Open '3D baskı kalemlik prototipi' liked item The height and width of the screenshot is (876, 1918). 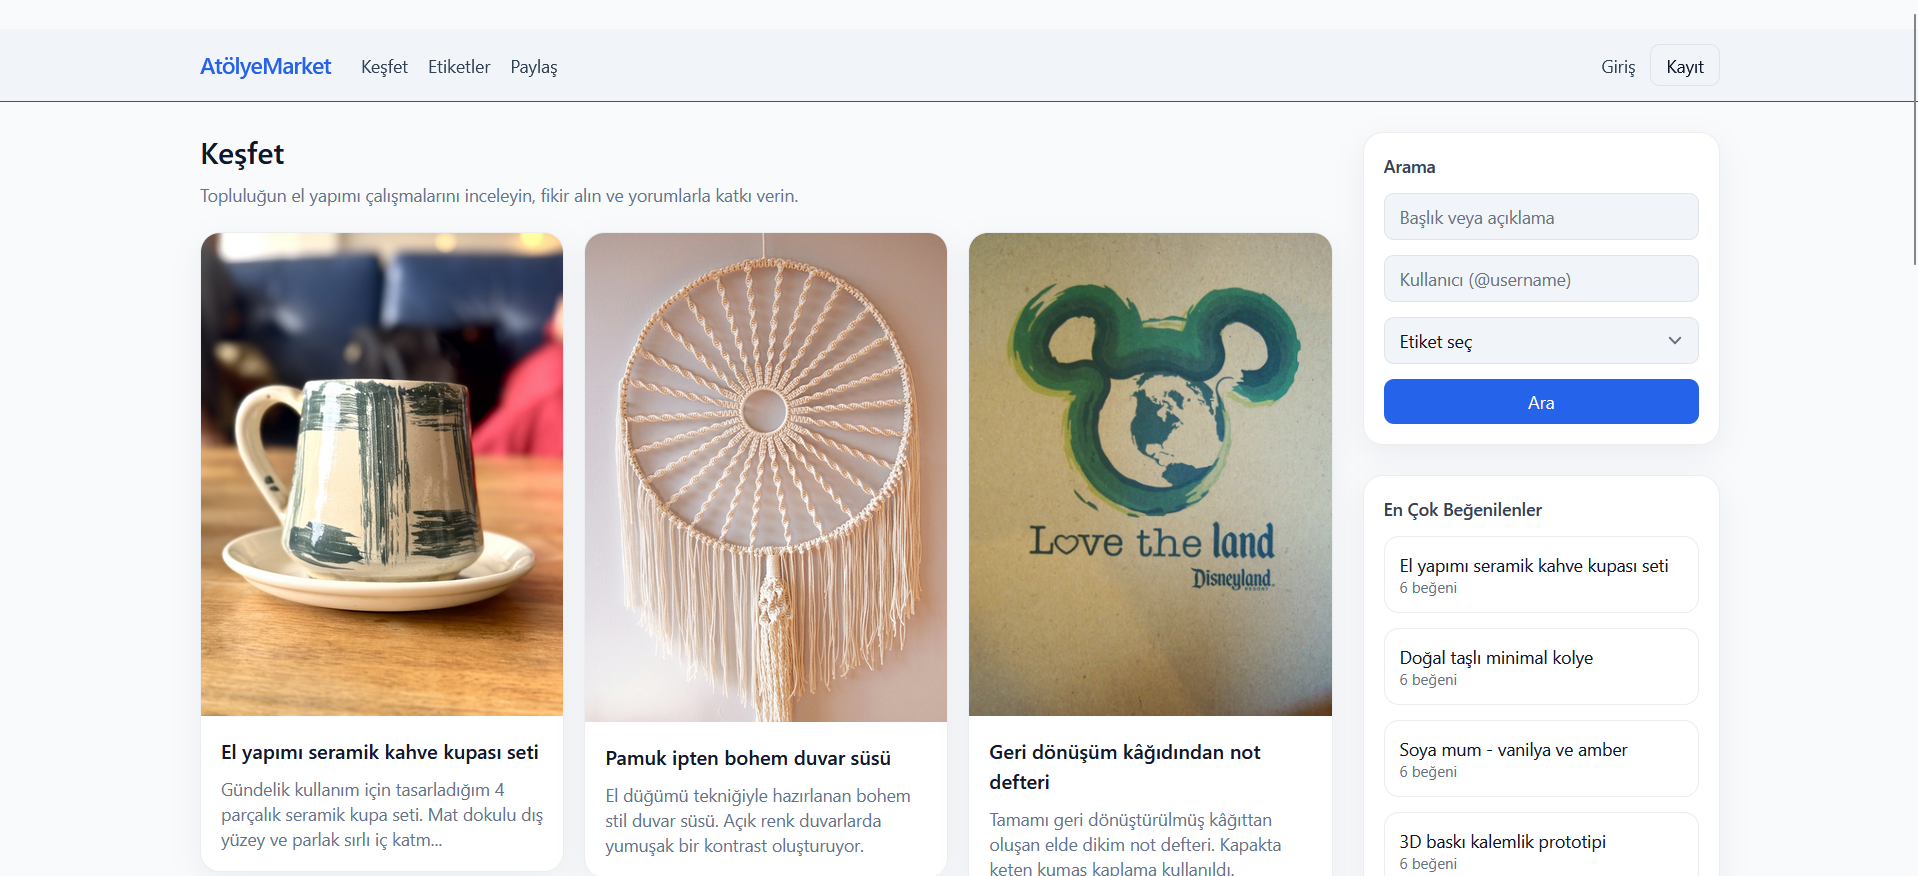[x=1502, y=842]
